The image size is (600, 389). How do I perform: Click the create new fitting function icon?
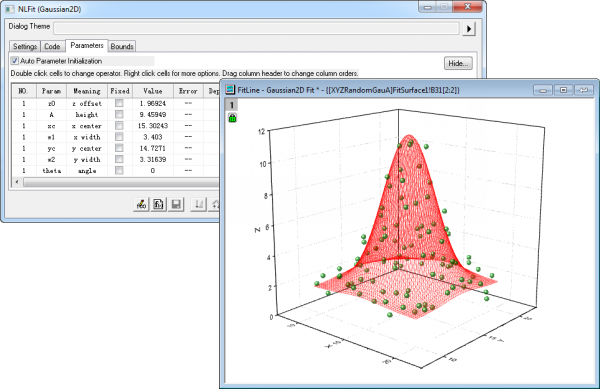[x=158, y=205]
